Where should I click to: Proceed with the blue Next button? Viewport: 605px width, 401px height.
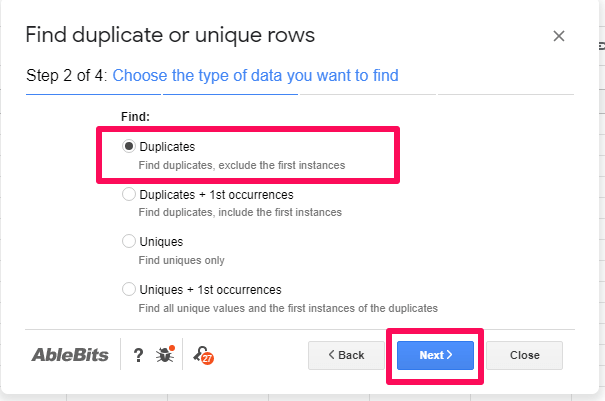(435, 355)
